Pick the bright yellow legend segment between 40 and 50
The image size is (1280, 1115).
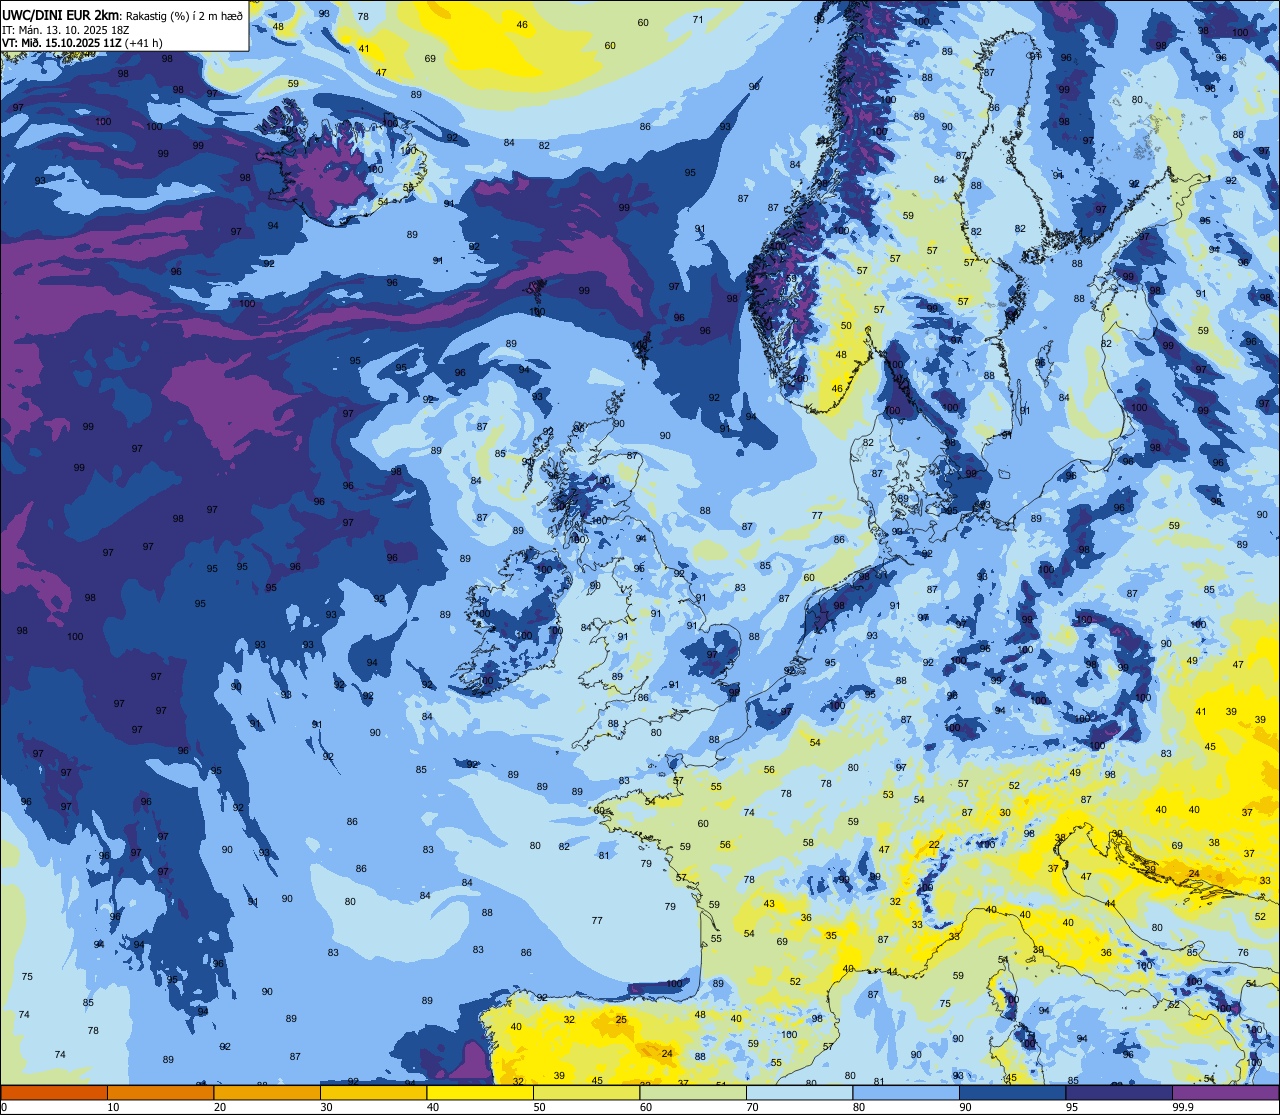(480, 1092)
